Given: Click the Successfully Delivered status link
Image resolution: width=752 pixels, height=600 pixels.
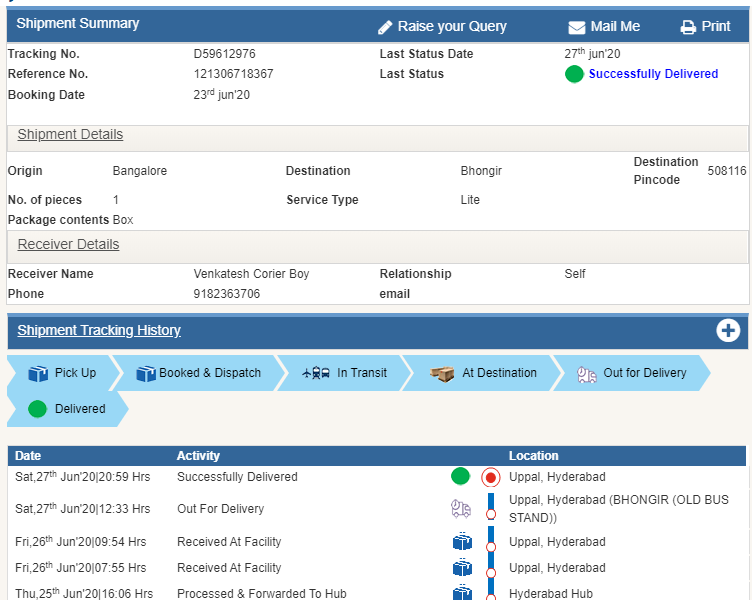Looking at the screenshot, I should coord(653,74).
